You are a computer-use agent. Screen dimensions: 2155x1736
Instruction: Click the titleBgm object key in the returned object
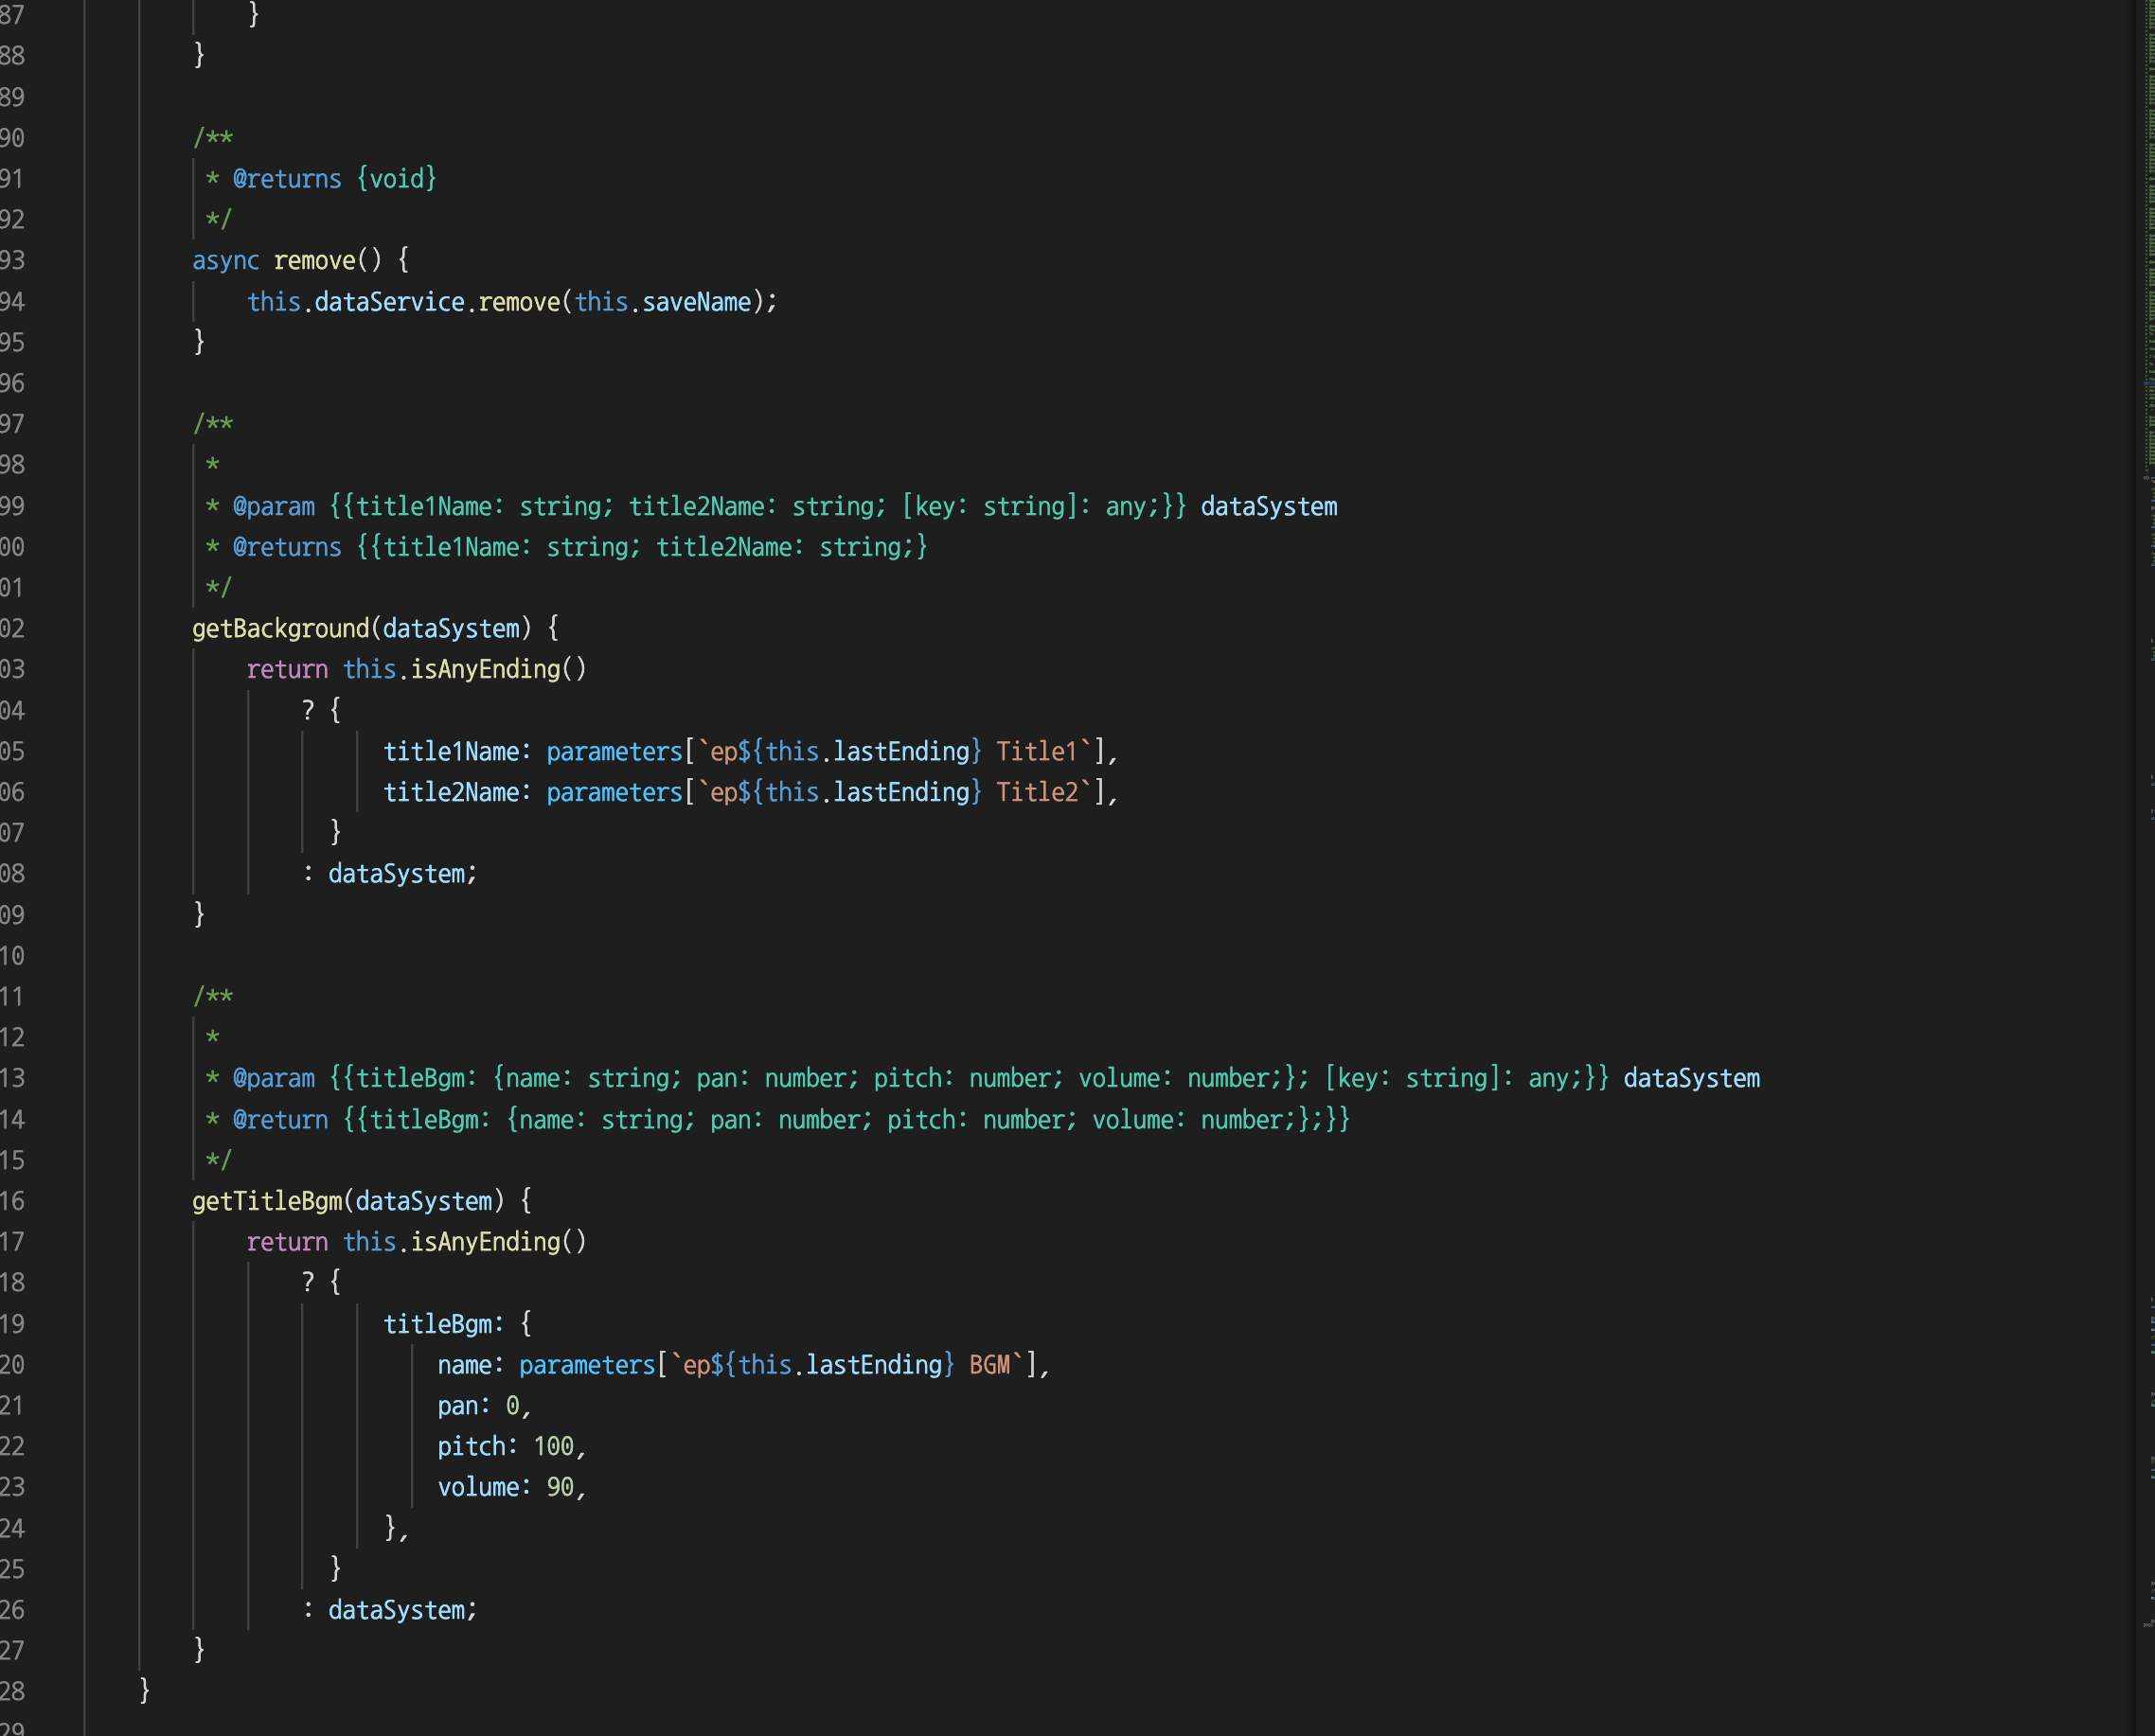(437, 1324)
